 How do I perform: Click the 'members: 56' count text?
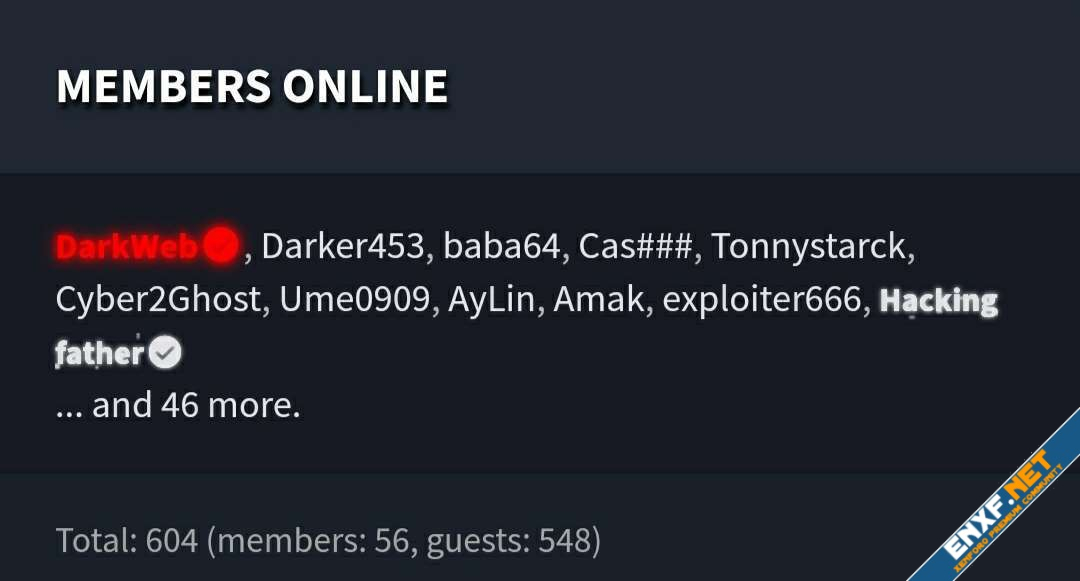pos(313,540)
